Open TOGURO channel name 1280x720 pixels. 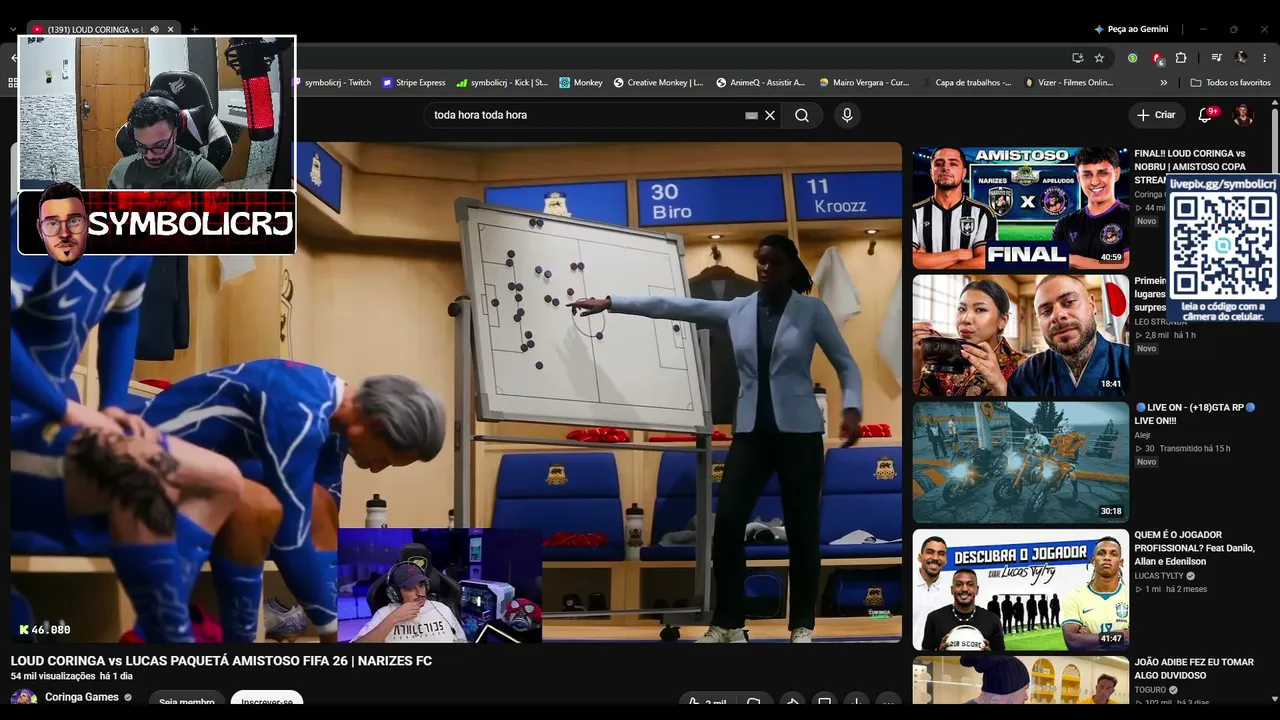pos(1150,690)
